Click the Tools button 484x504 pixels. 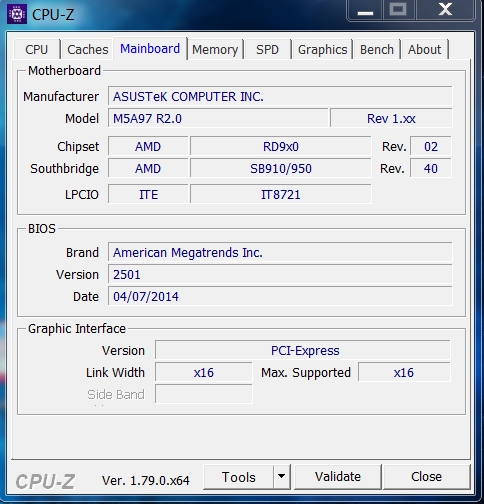tap(239, 477)
